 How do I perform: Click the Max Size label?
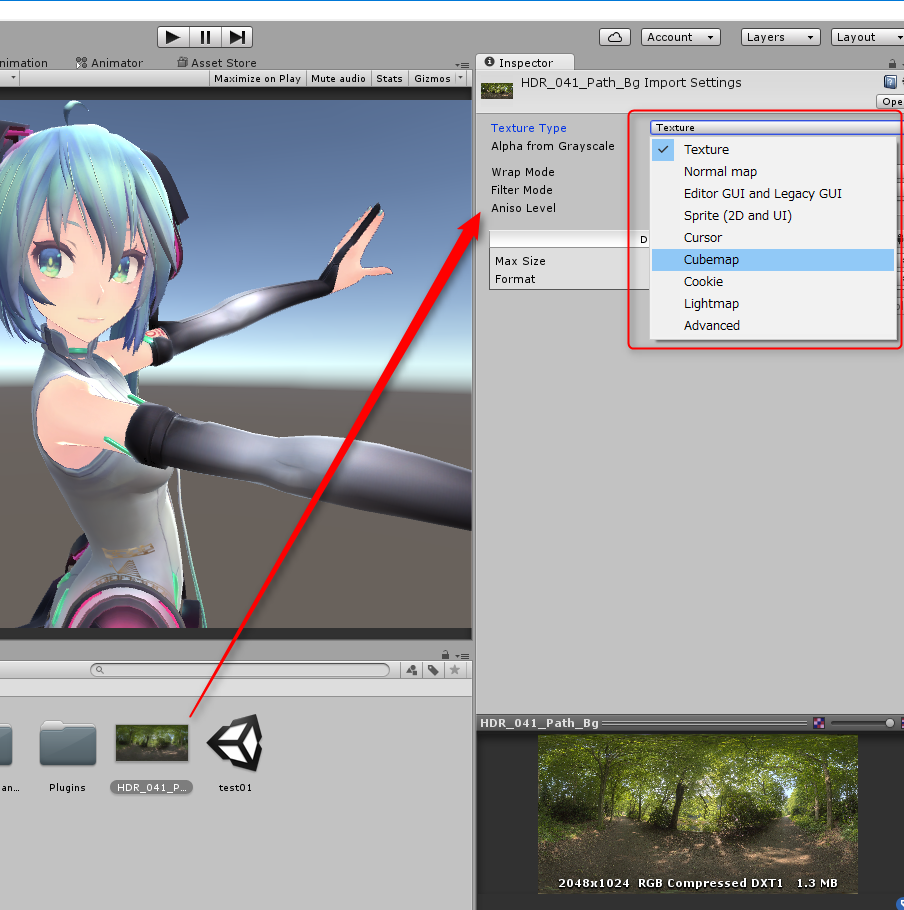tap(520, 261)
